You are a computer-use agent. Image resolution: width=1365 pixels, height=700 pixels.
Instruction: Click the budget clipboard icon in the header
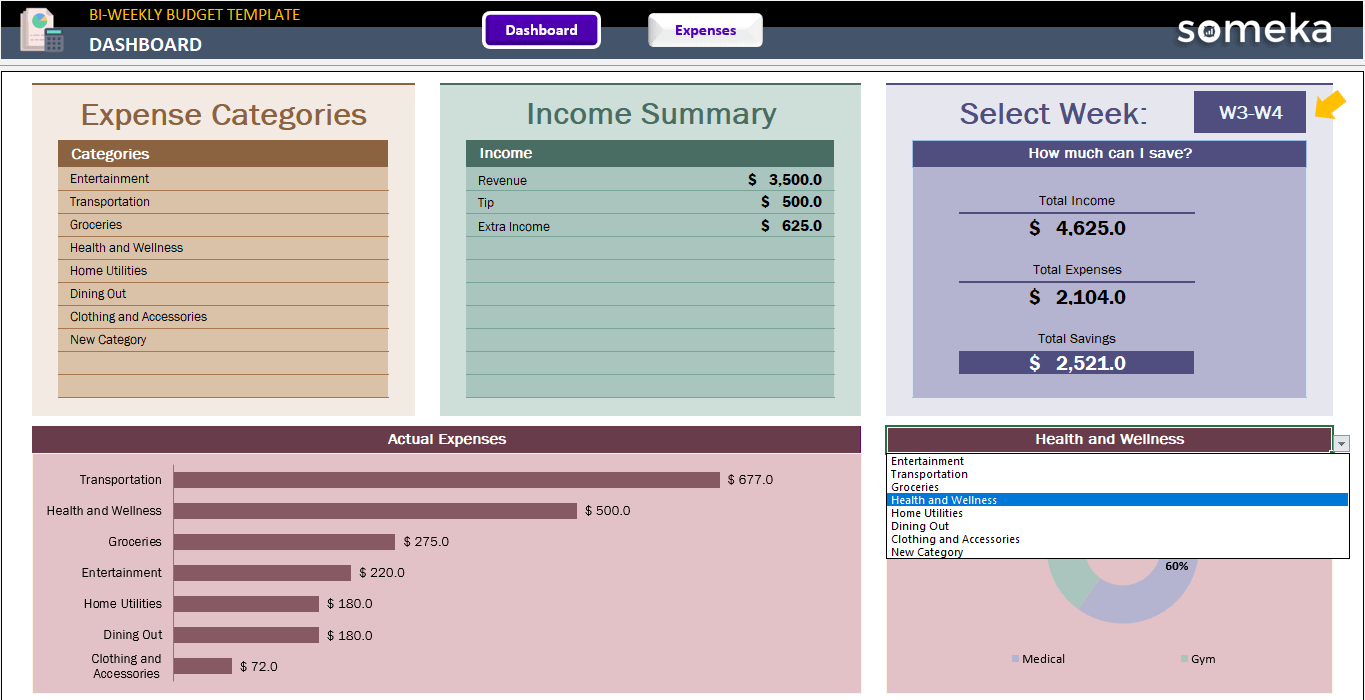pyautogui.click(x=40, y=30)
